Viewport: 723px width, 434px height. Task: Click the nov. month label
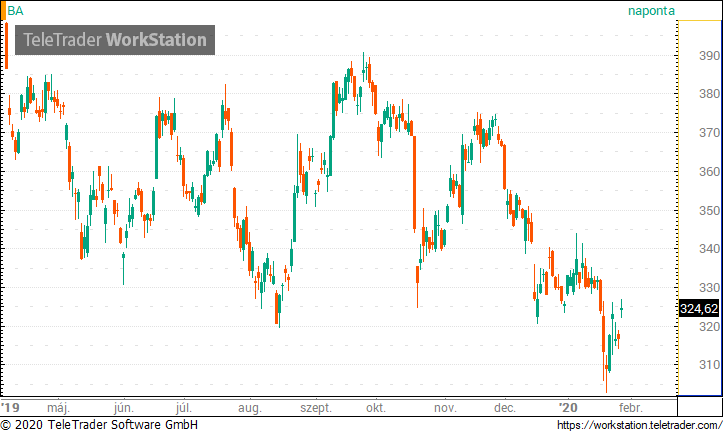pyautogui.click(x=445, y=408)
